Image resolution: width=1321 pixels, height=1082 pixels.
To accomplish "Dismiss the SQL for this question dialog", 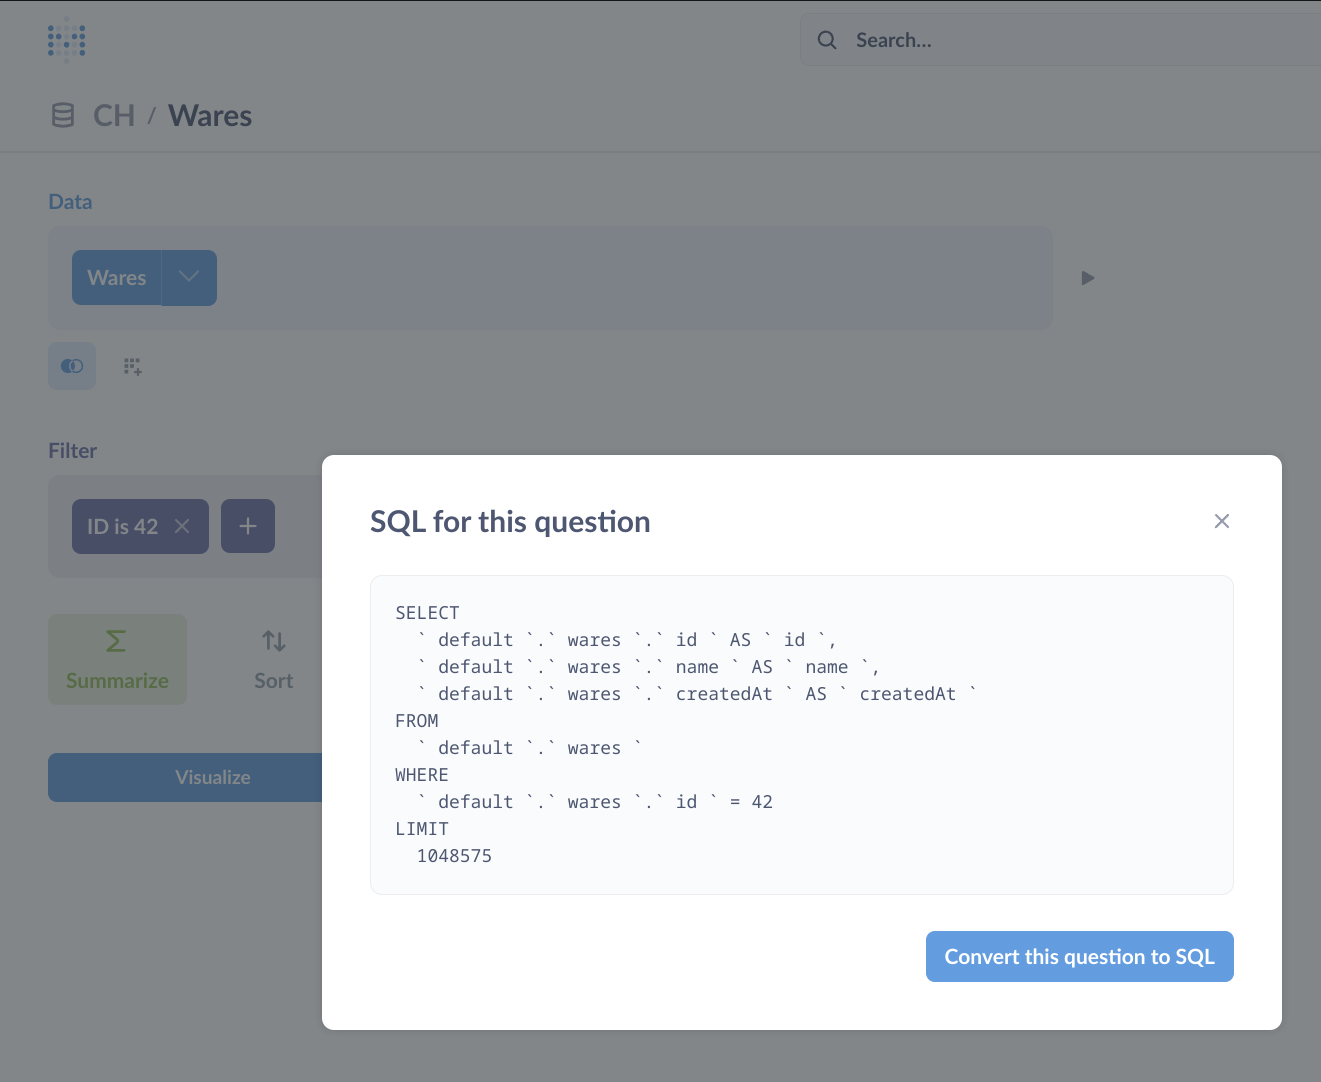I will point(1221,521).
